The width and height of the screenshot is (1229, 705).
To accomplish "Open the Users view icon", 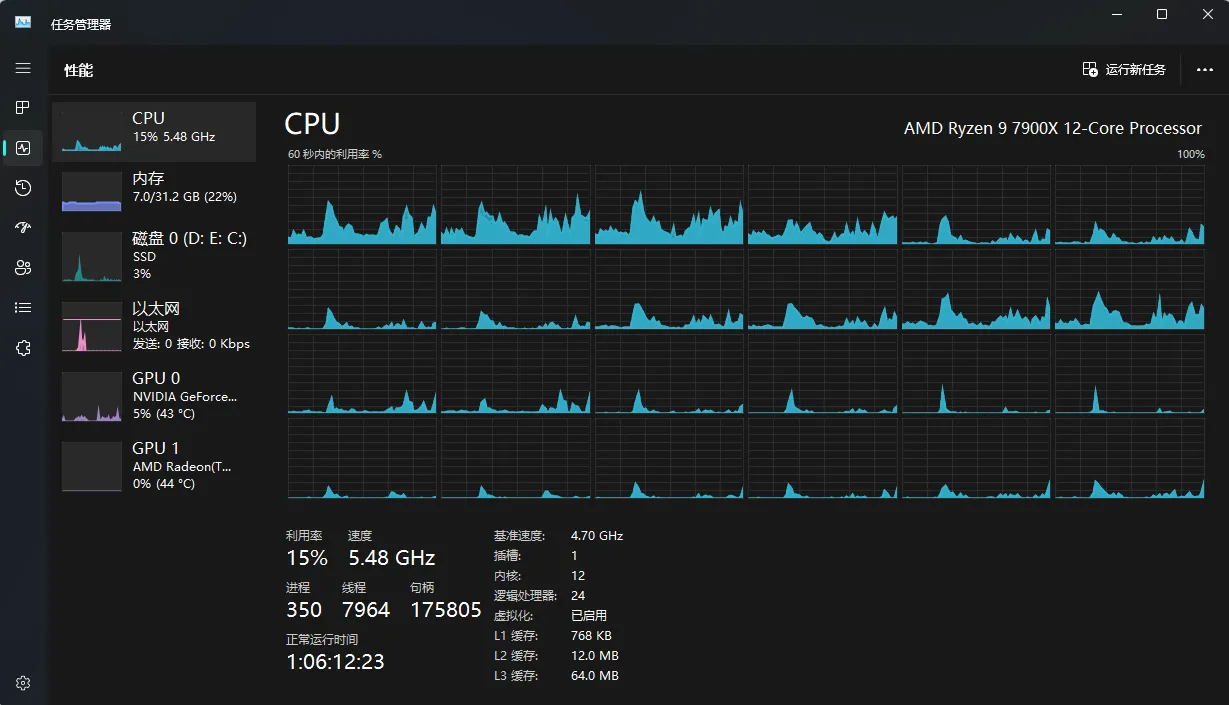I will click(23, 268).
